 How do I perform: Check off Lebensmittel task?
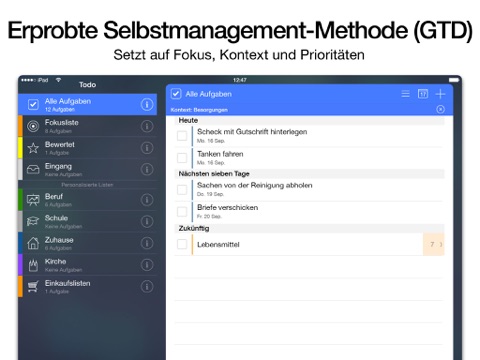click(x=182, y=244)
